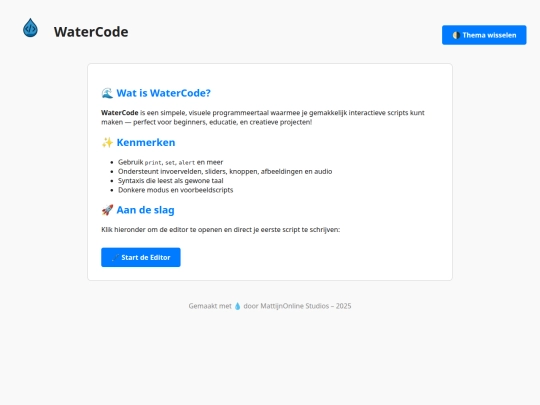Click the sparkles emoji beside Kenmerken

click(107, 143)
